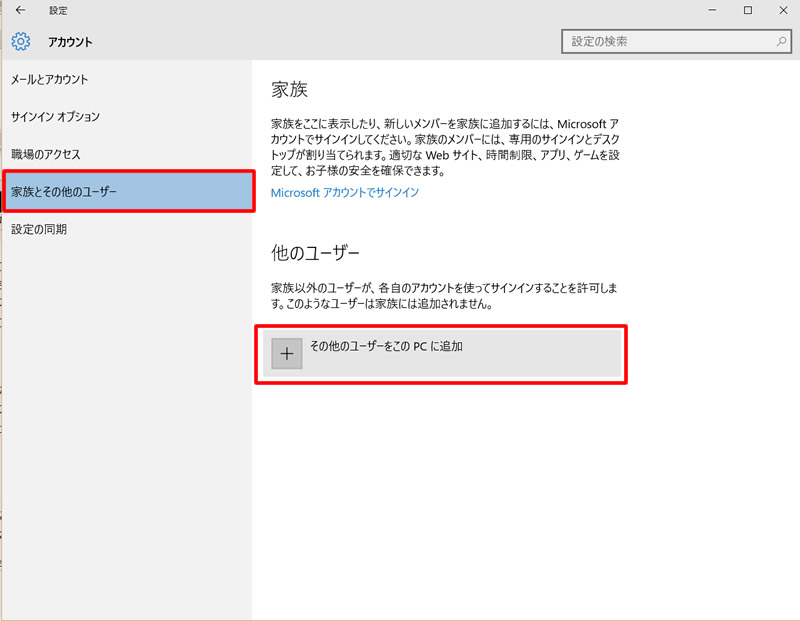The width and height of the screenshot is (800, 621).
Task: Close the Settings window
Action: pos(783,10)
